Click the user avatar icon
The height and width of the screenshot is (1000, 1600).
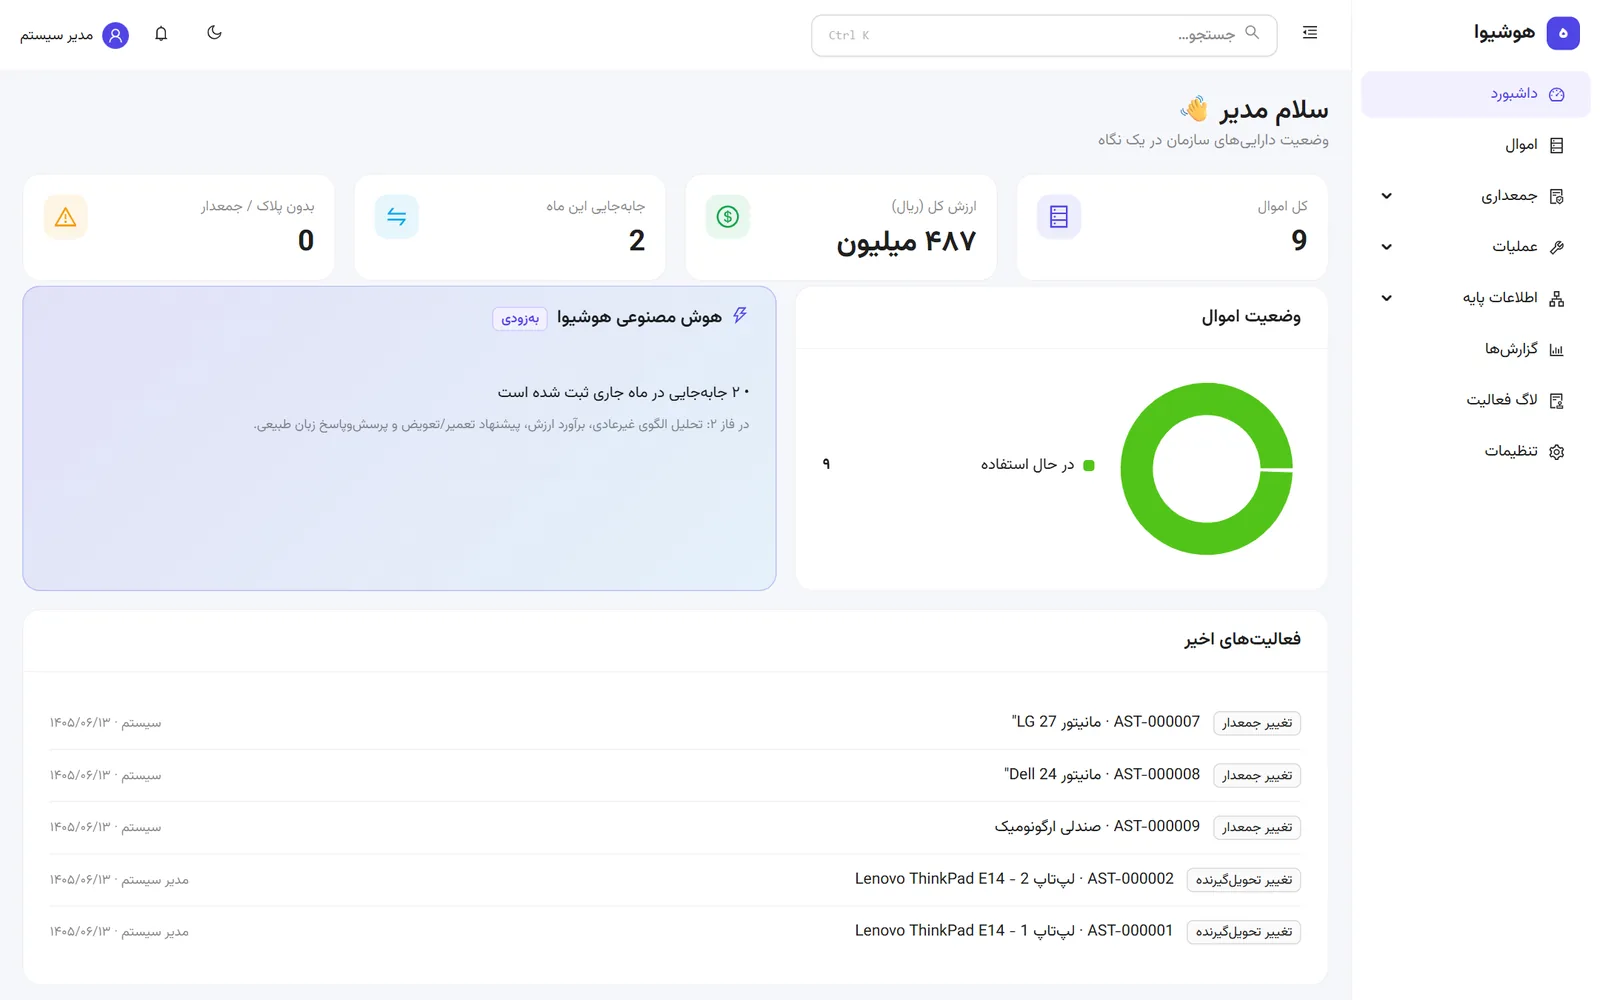(116, 35)
